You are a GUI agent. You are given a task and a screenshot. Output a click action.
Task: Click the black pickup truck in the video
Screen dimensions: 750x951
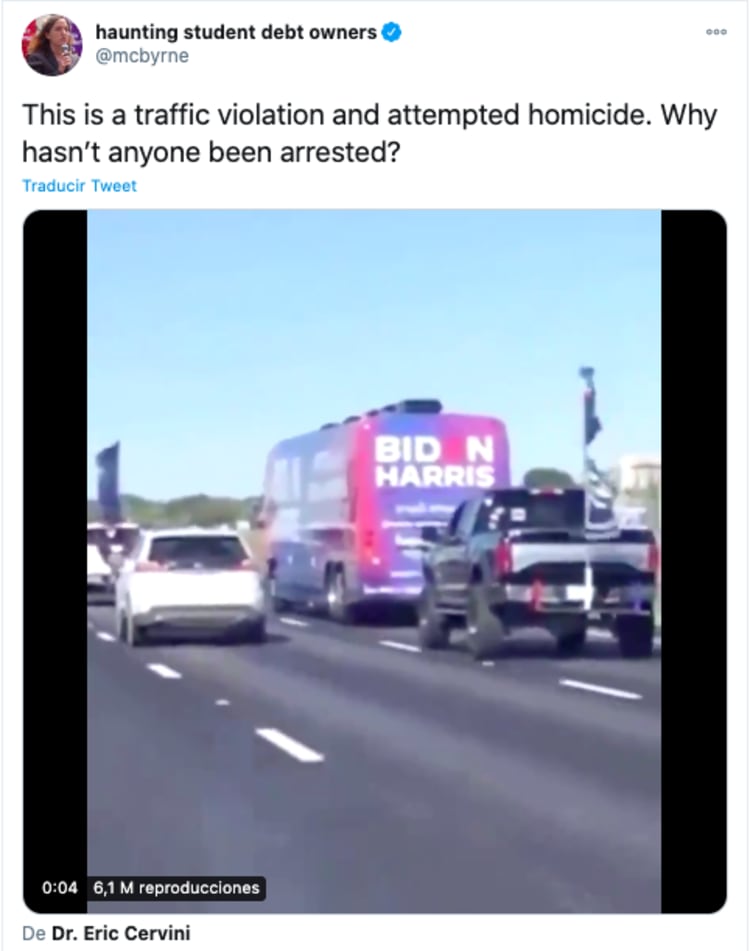pyautogui.click(x=538, y=570)
